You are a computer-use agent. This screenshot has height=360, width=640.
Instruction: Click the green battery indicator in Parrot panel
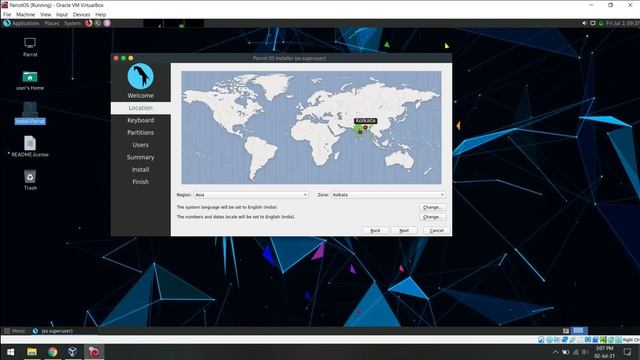[601, 24]
